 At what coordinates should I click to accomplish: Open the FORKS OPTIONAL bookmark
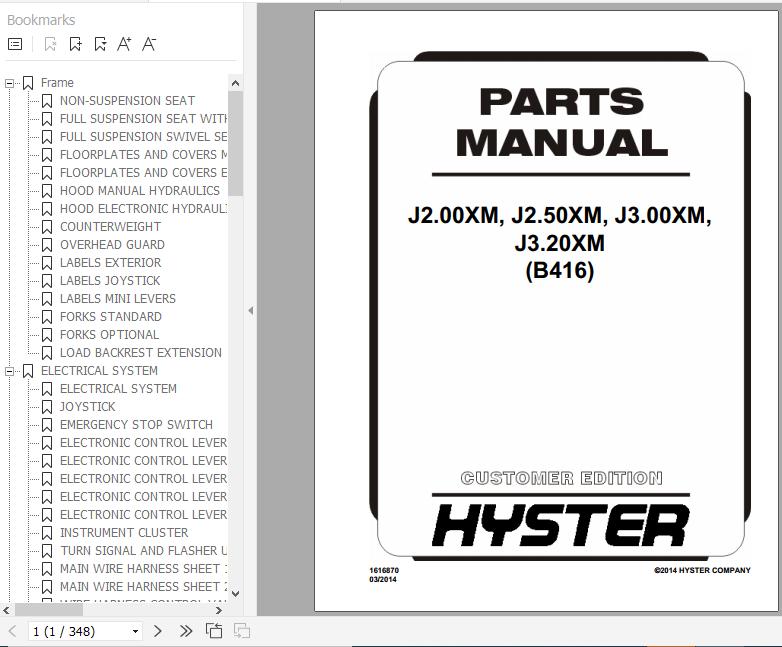109,334
